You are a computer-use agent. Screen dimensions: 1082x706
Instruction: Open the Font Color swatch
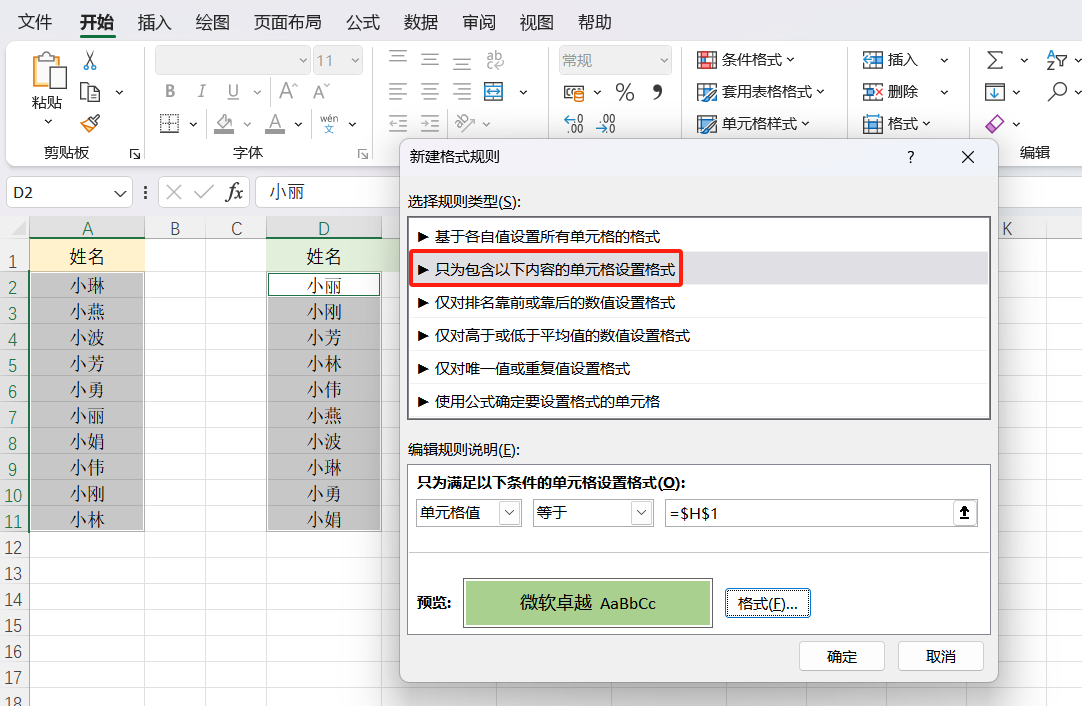coord(276,123)
